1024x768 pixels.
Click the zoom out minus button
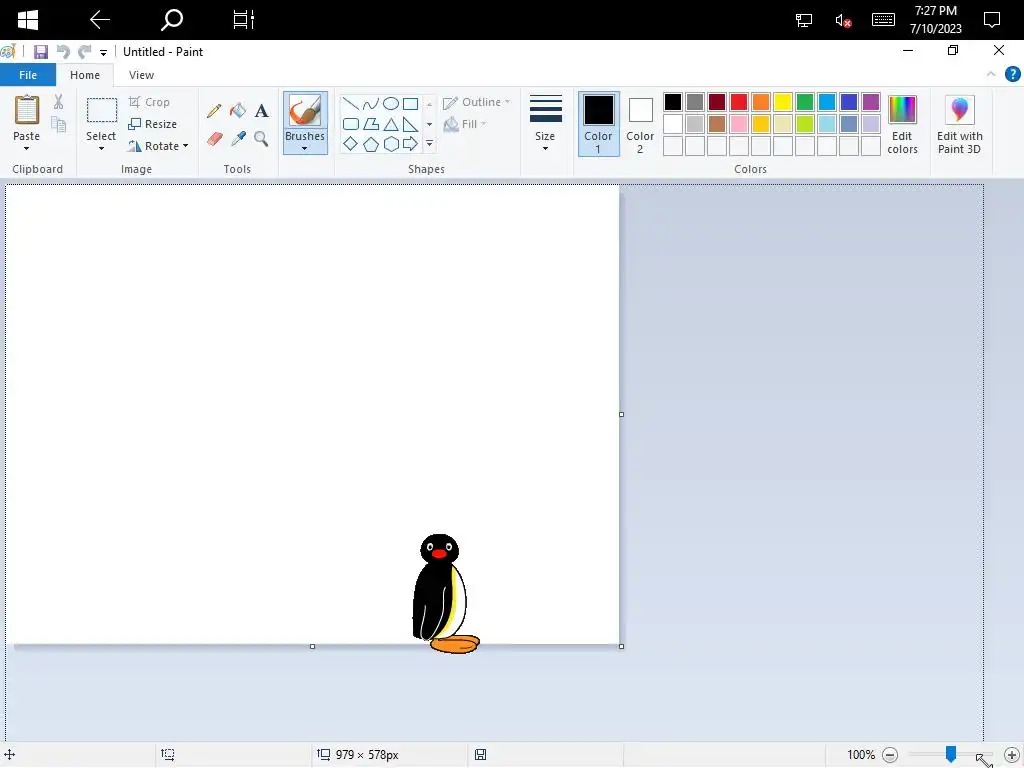tap(890, 755)
